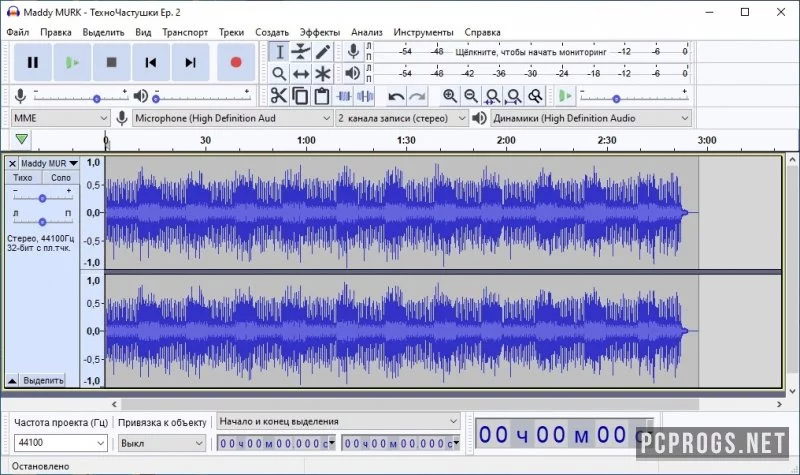Viewport: 800px width, 475px height.
Task: Click the selection start time field
Action: pos(276,443)
